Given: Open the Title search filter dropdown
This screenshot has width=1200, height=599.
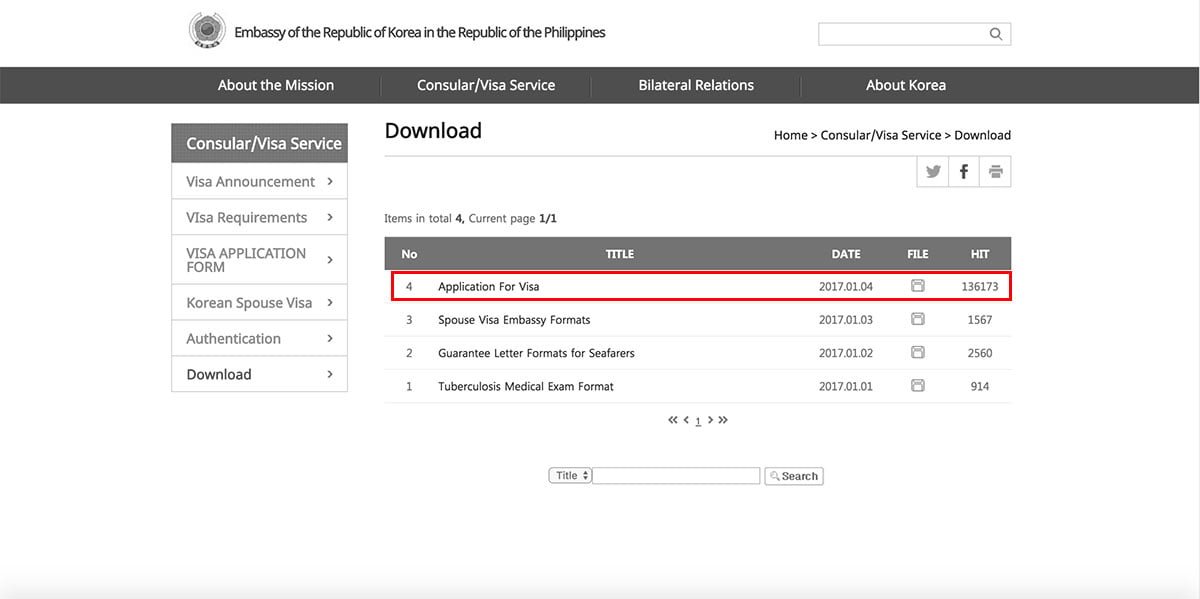Looking at the screenshot, I should click(x=570, y=476).
